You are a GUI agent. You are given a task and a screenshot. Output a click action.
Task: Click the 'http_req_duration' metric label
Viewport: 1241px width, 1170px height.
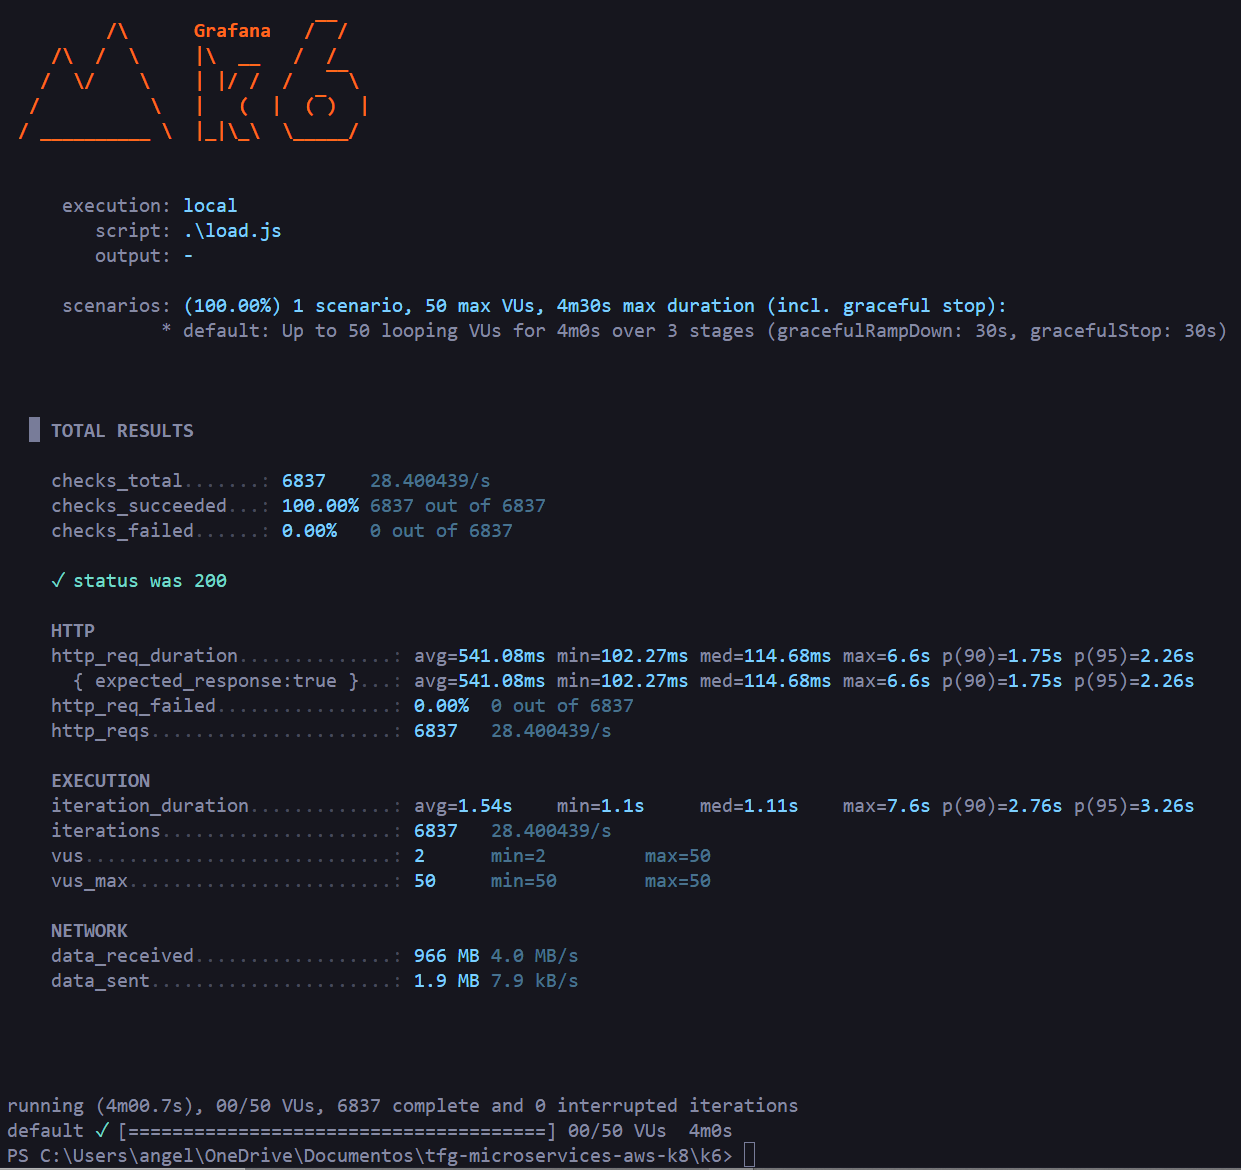coord(144,656)
